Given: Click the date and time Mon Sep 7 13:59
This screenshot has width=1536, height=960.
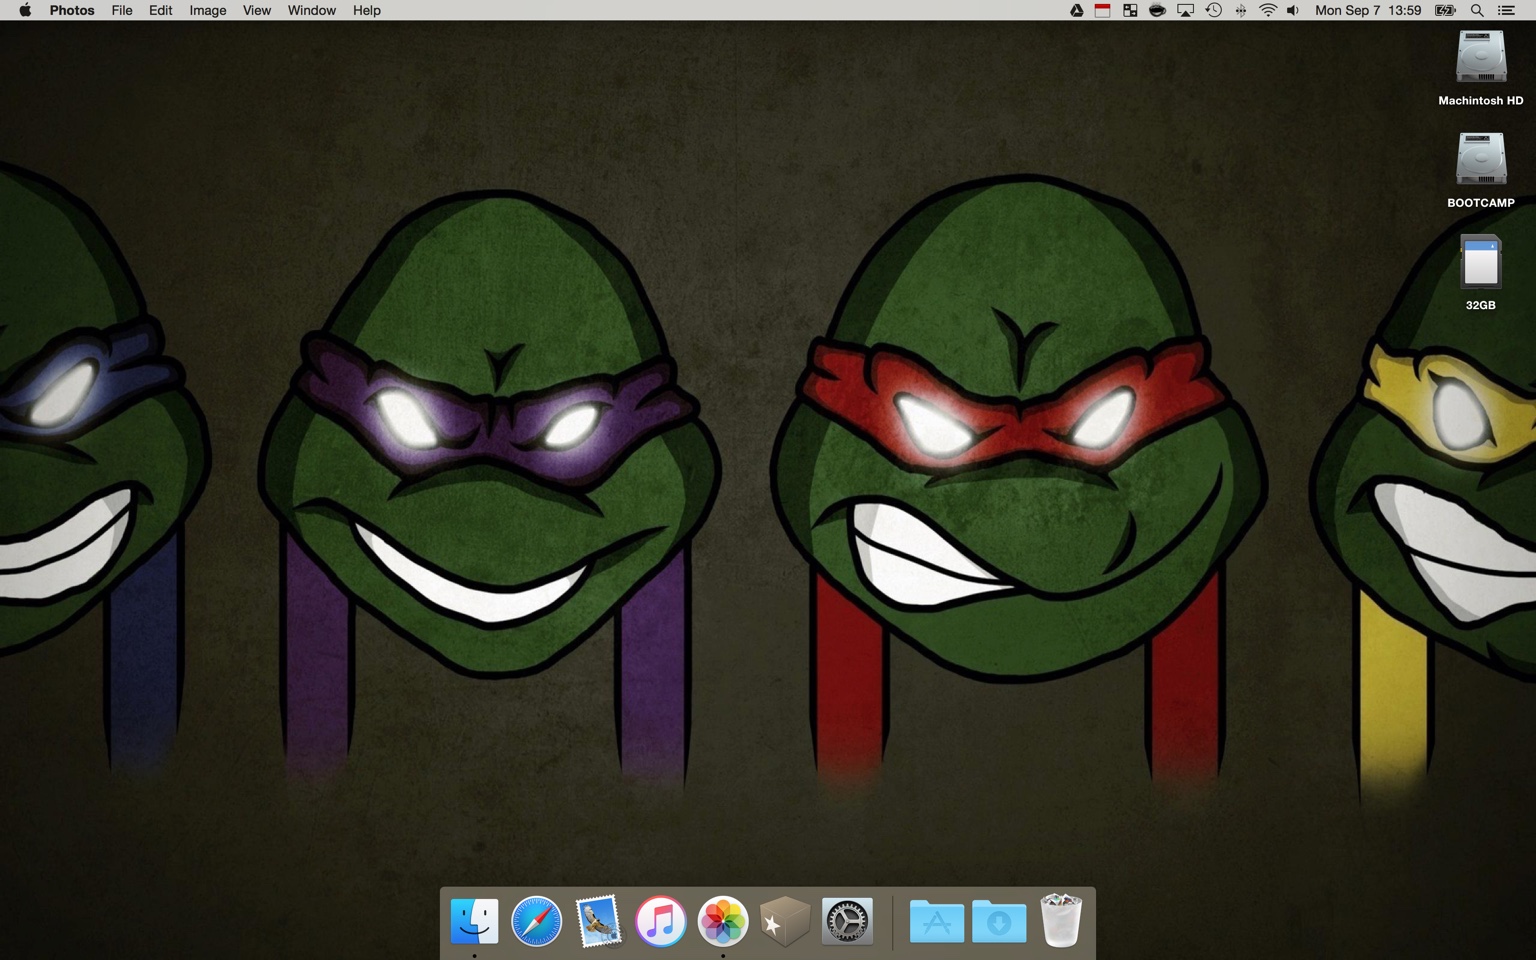Looking at the screenshot, I should coord(1368,10).
